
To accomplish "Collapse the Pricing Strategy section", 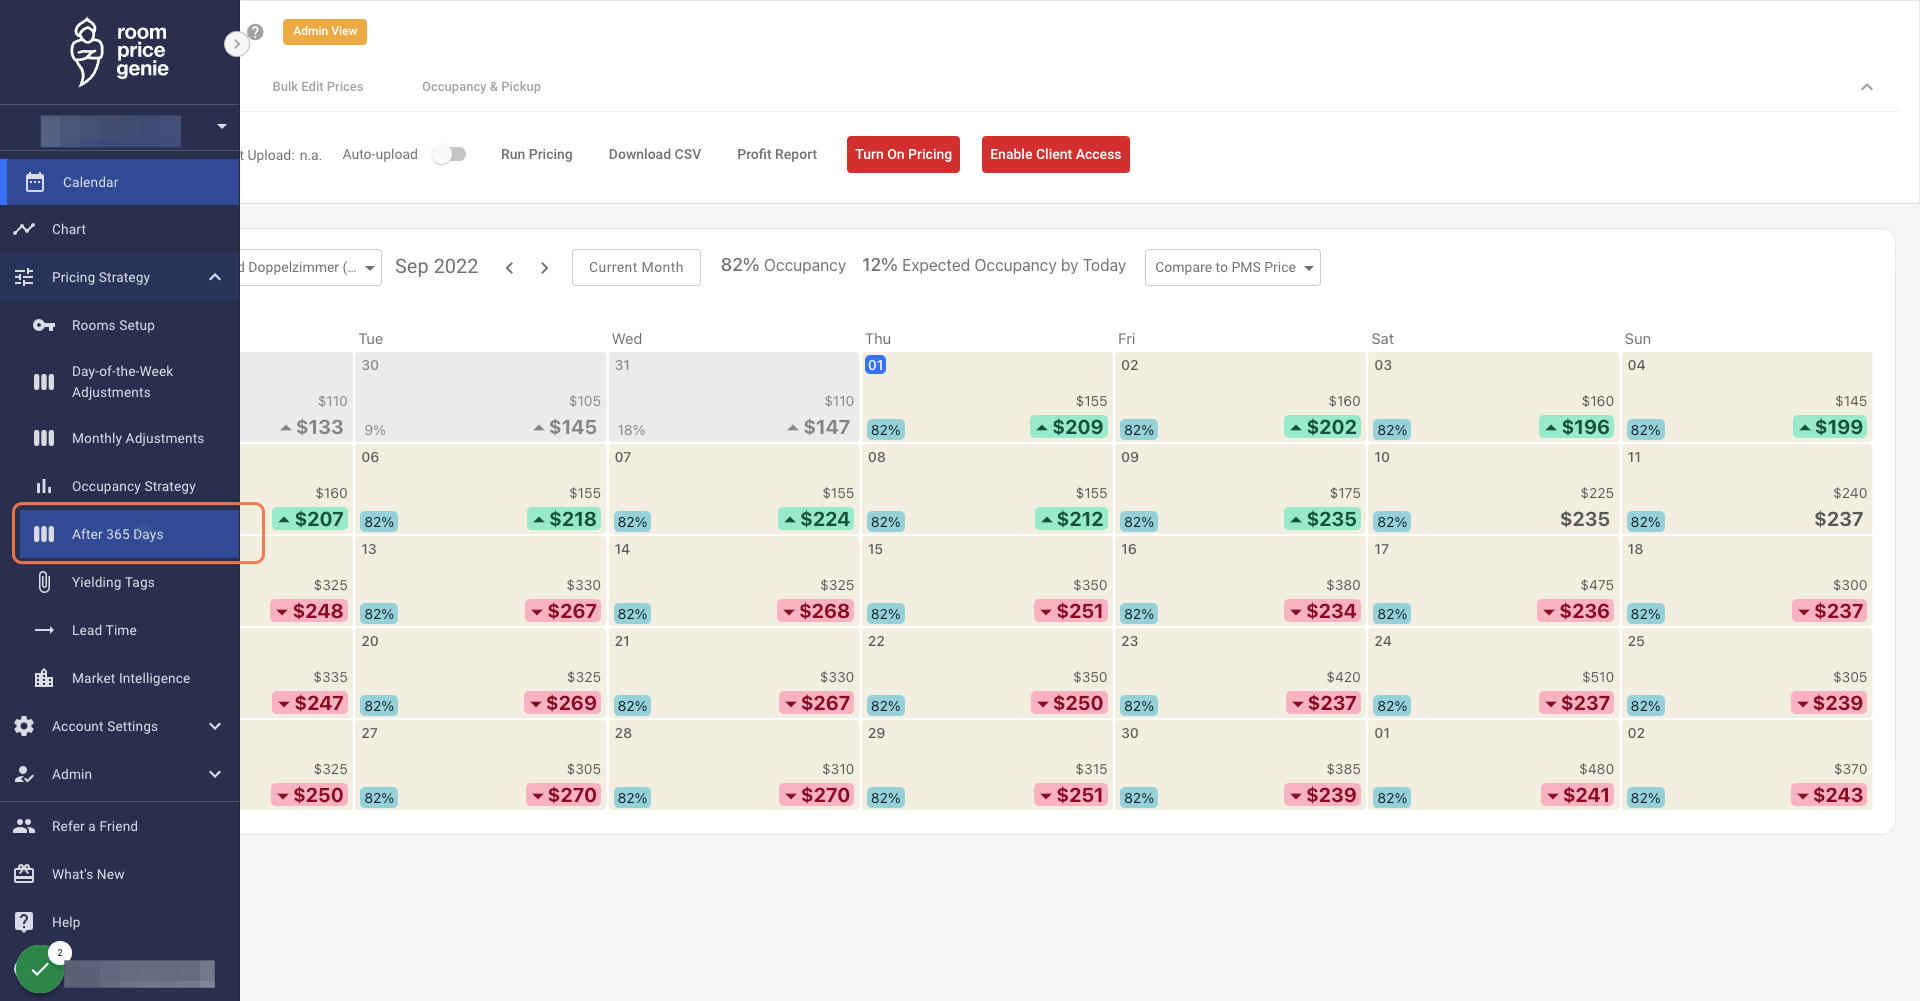I will tap(215, 277).
